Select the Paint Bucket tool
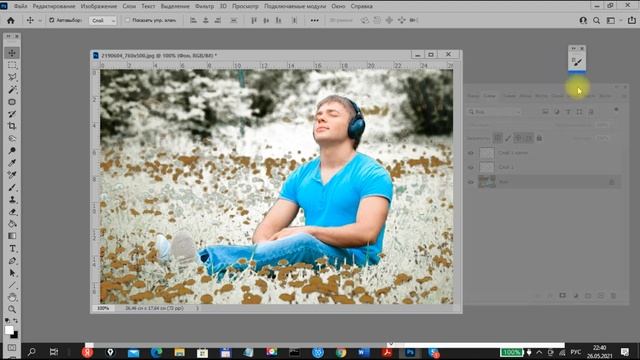The image size is (640, 360). (12, 224)
